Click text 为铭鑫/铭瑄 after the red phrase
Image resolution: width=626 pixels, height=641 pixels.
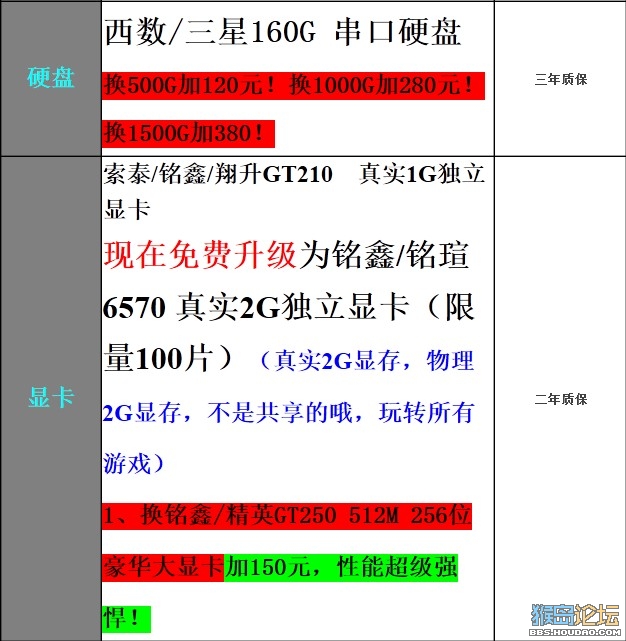tap(383, 255)
